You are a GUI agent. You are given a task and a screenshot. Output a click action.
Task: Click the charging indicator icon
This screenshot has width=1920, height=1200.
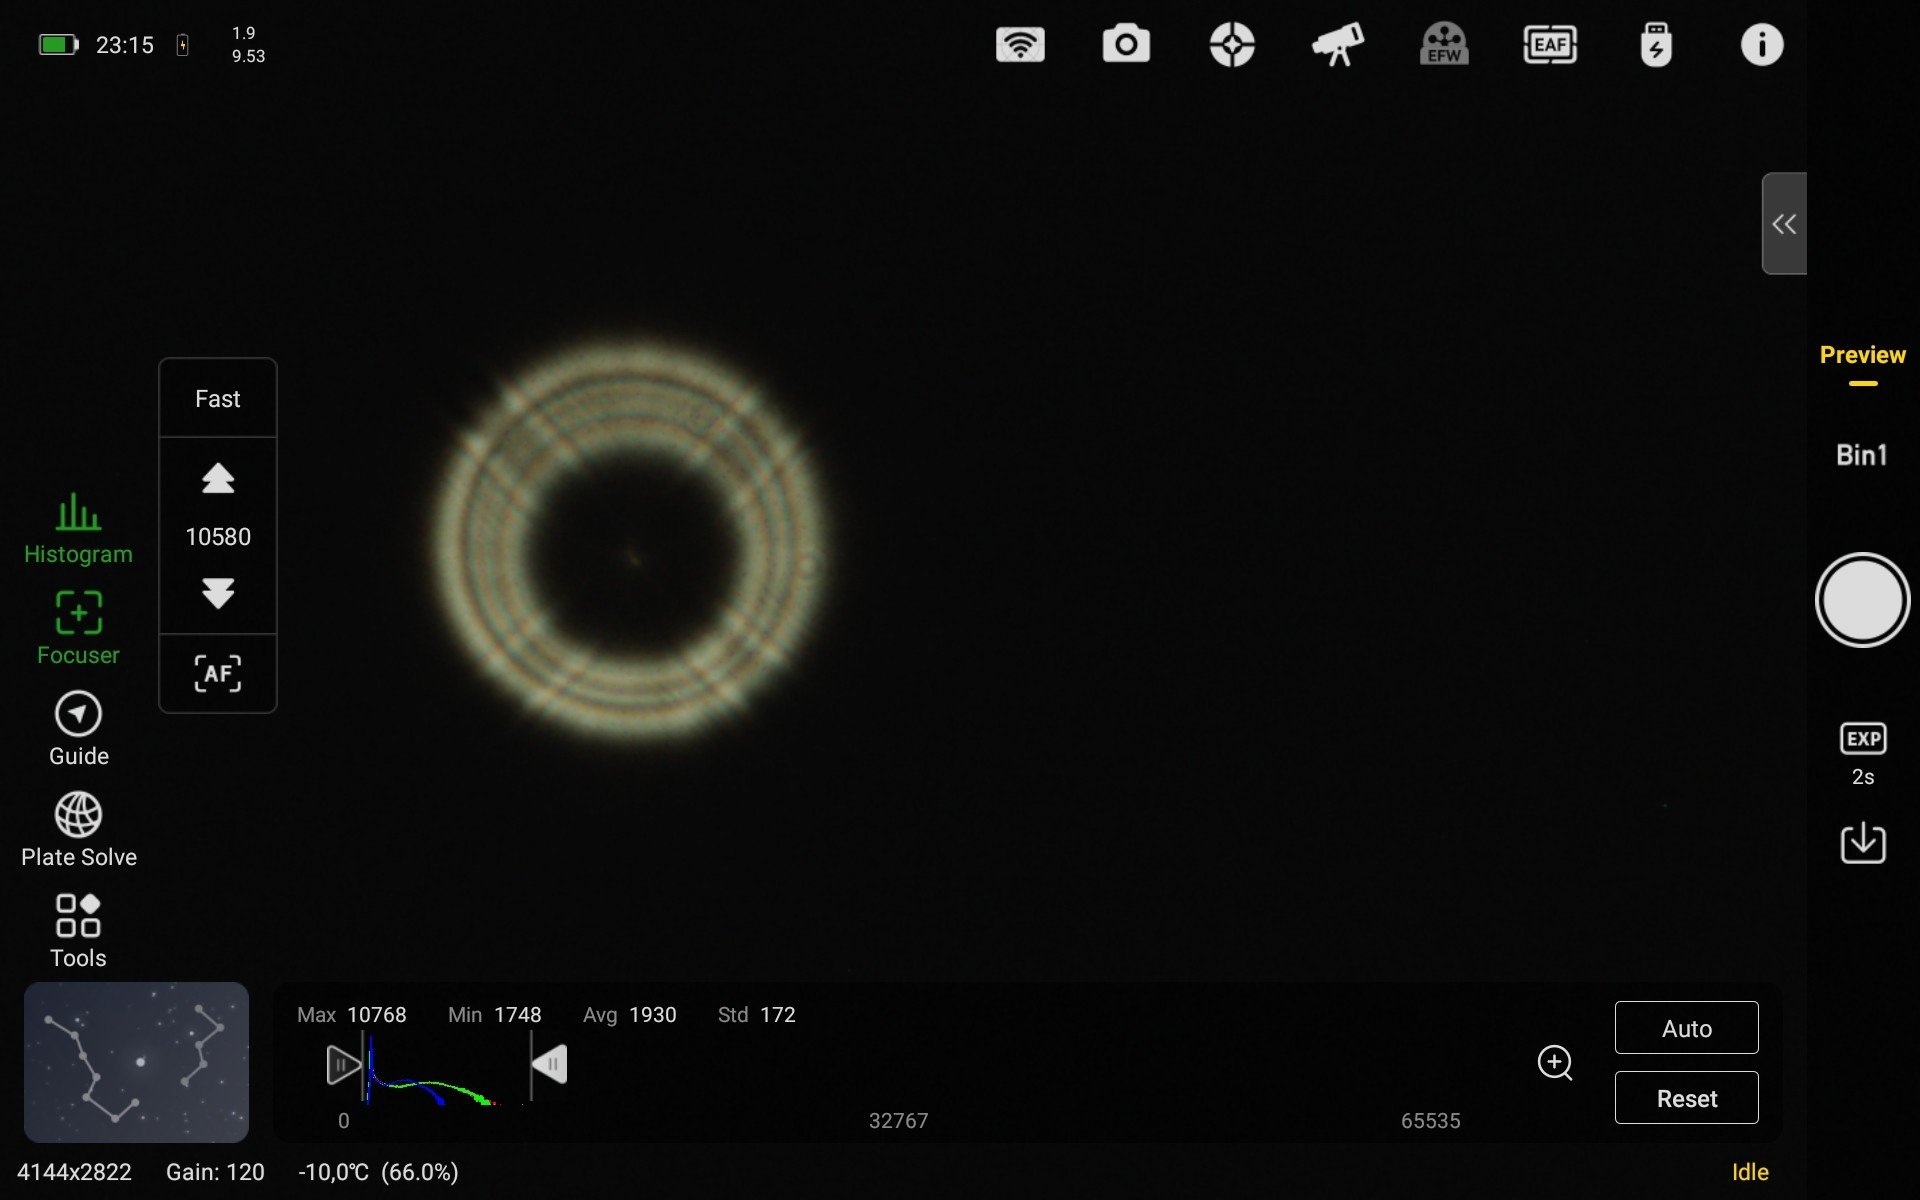click(182, 45)
